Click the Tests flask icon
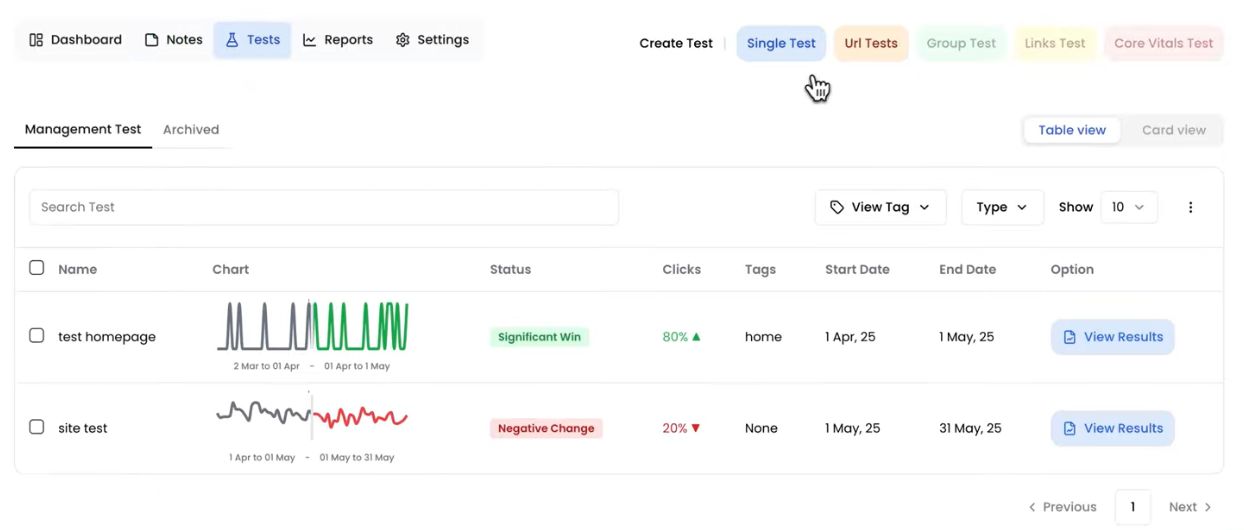The height and width of the screenshot is (530, 1244). coord(232,40)
